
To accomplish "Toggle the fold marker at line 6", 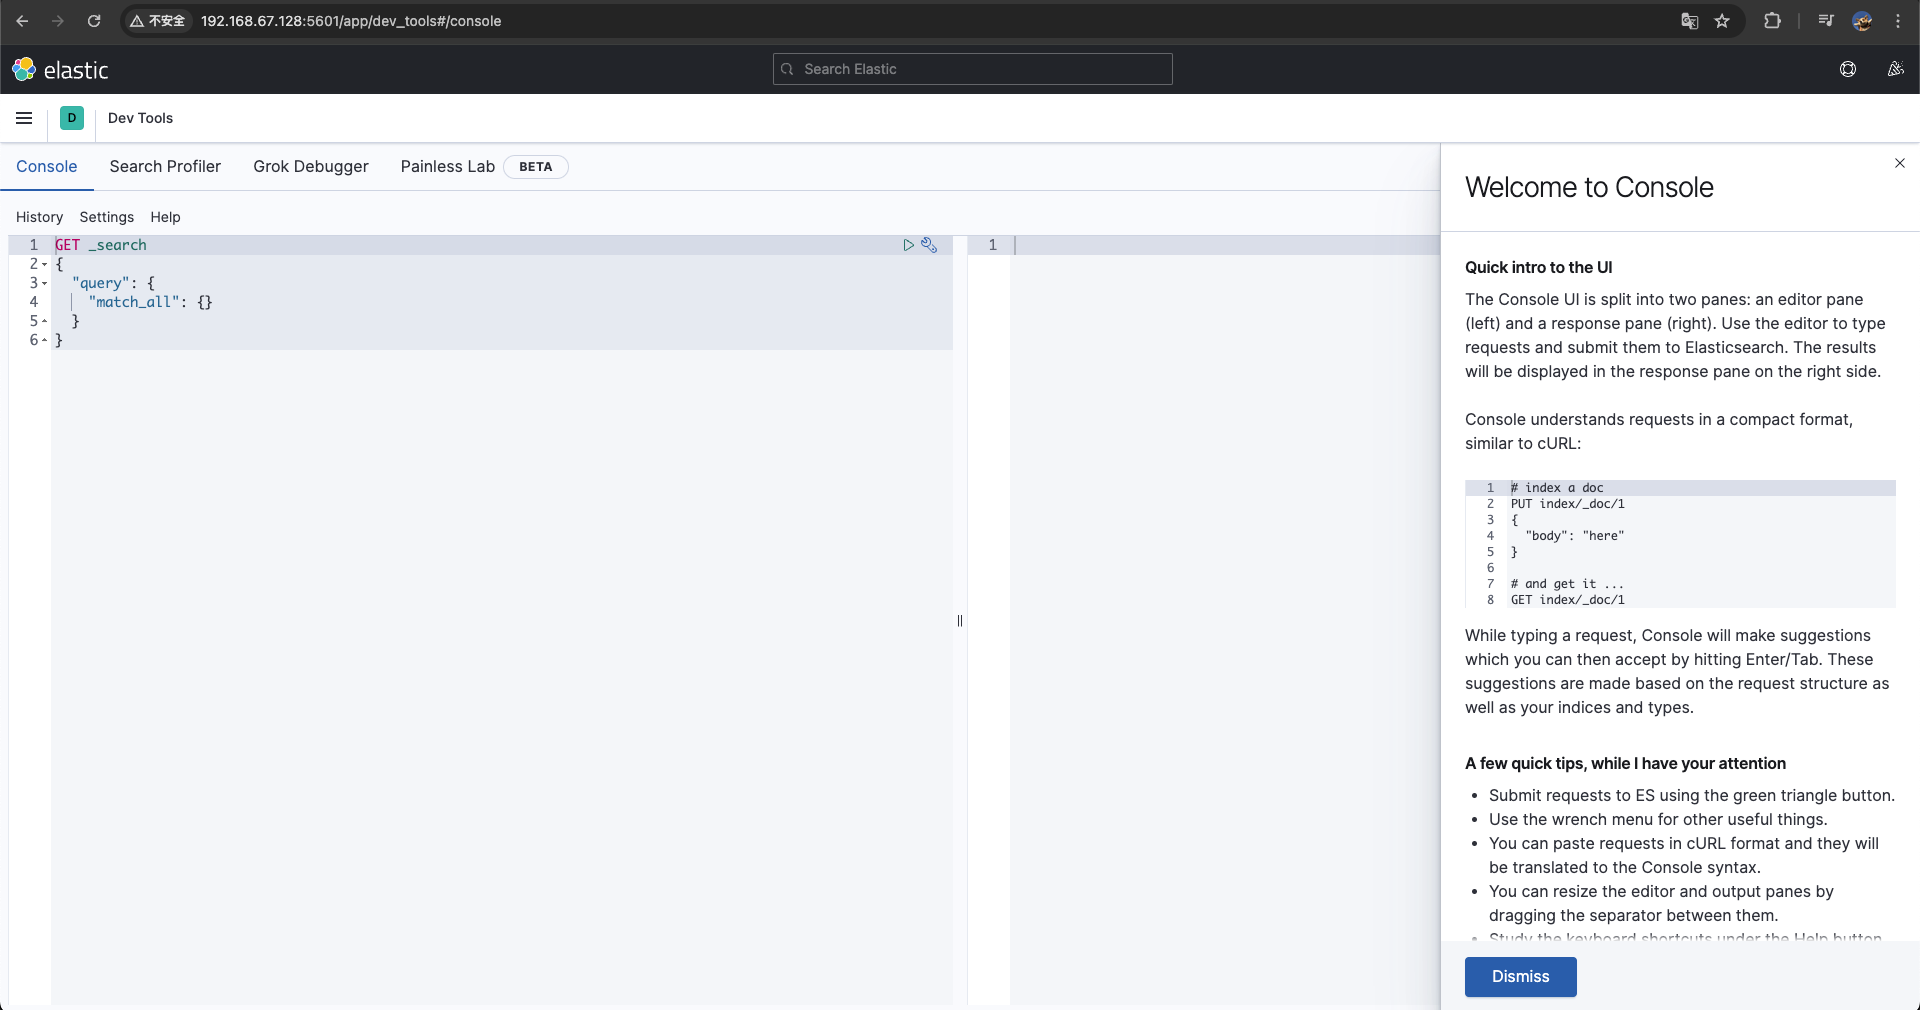I will point(44,340).
